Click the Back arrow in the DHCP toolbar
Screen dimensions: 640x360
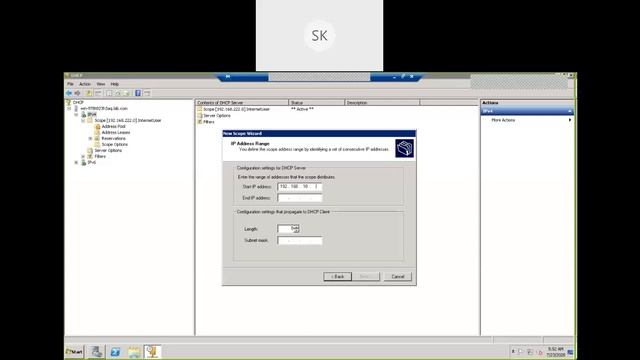click(69, 93)
